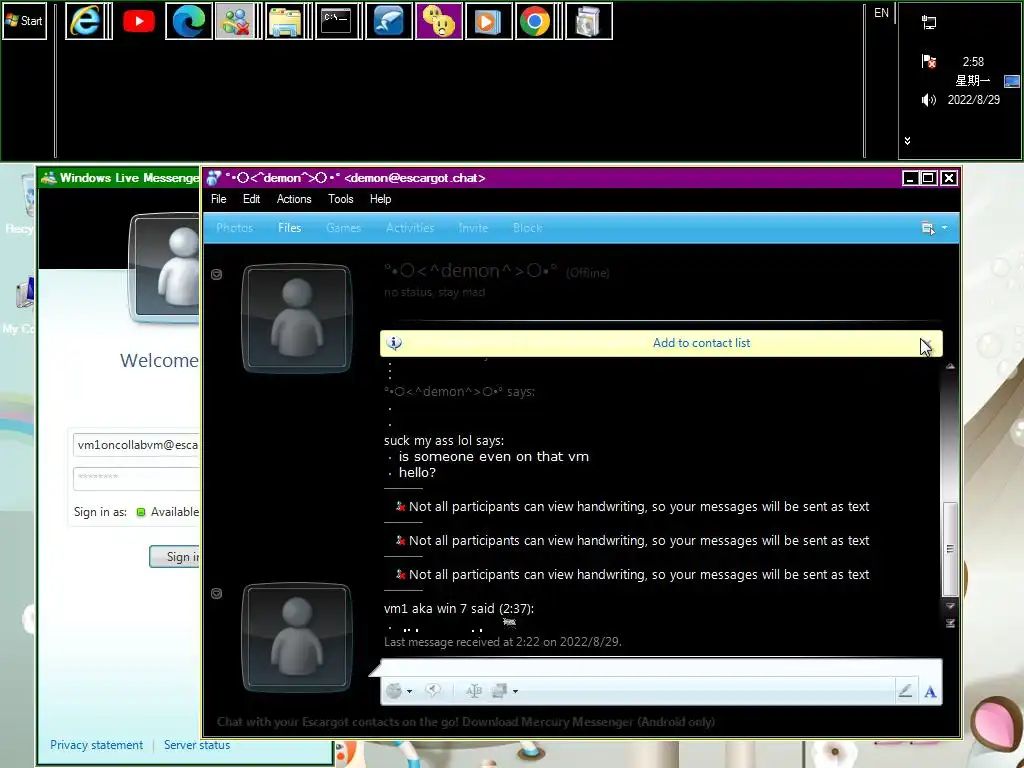This screenshot has height=768, width=1024.
Task: Click the 'hello?' chat message
Action: (417, 472)
